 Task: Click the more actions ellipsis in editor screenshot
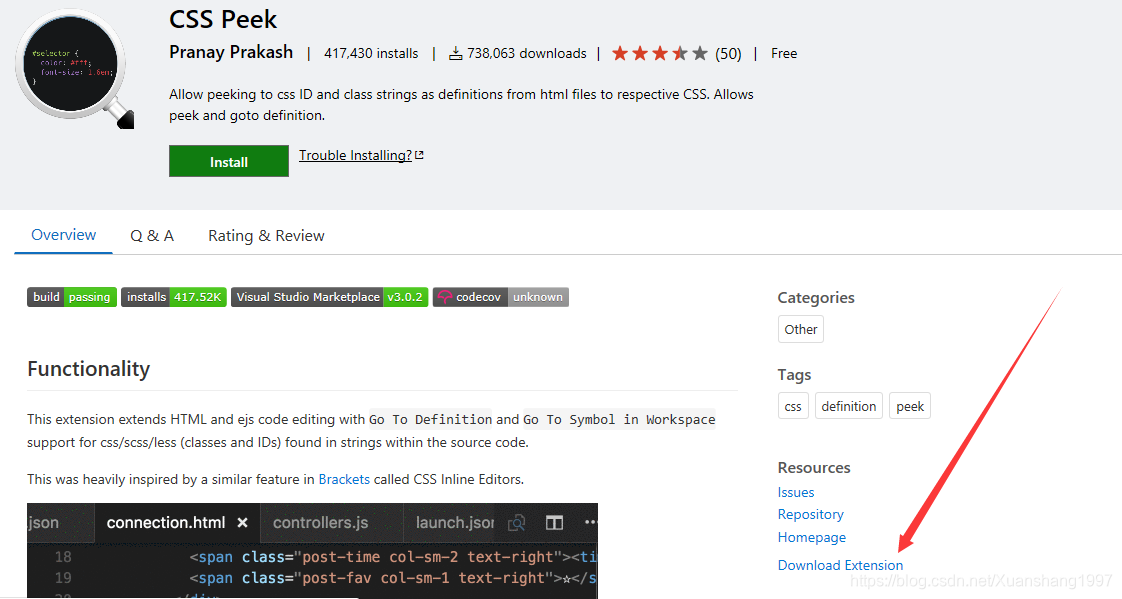(590, 522)
